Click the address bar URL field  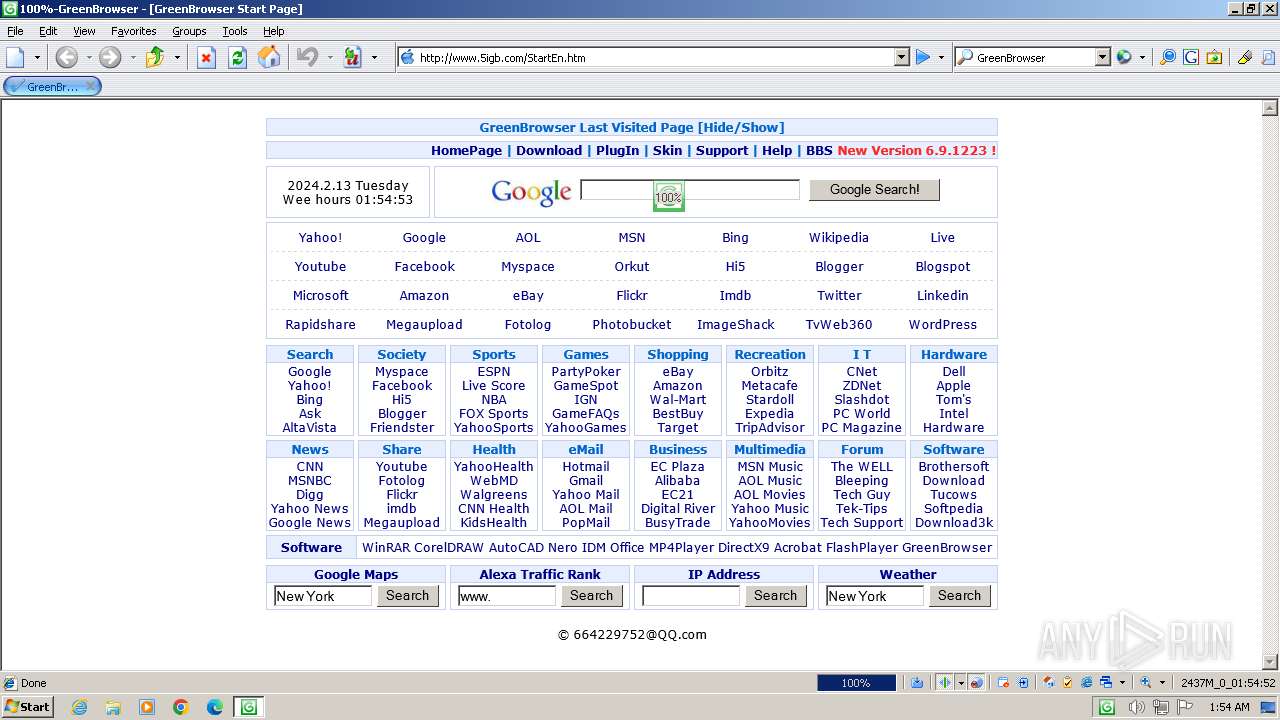(655, 57)
